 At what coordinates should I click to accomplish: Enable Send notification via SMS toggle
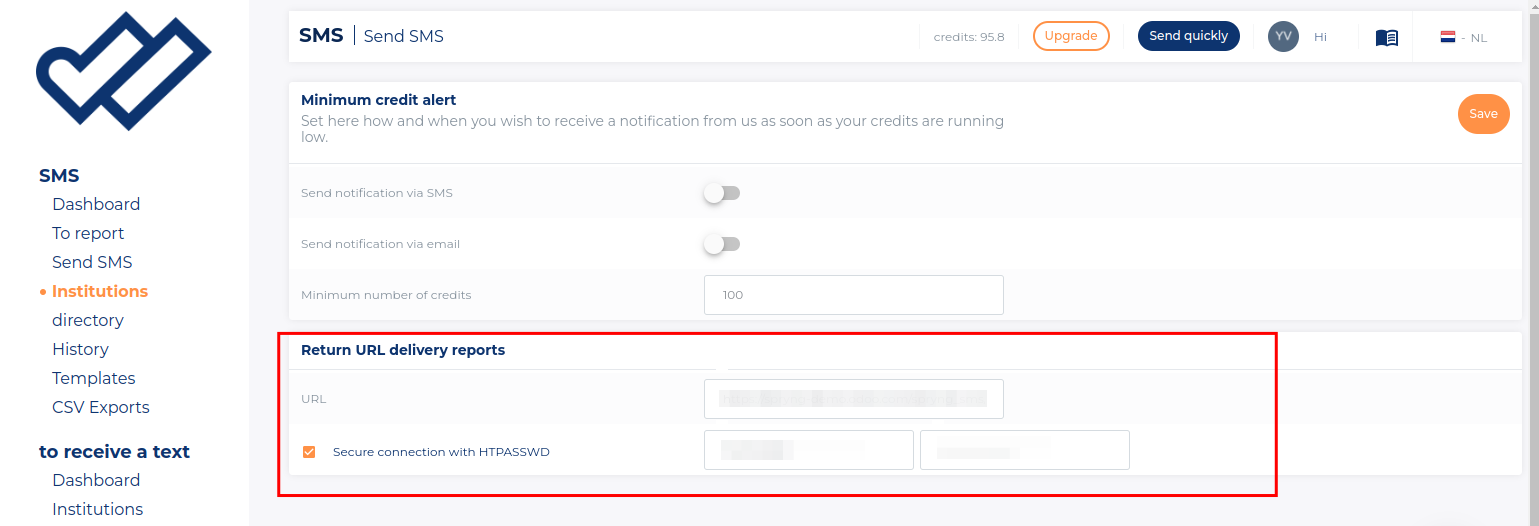pyautogui.click(x=721, y=193)
